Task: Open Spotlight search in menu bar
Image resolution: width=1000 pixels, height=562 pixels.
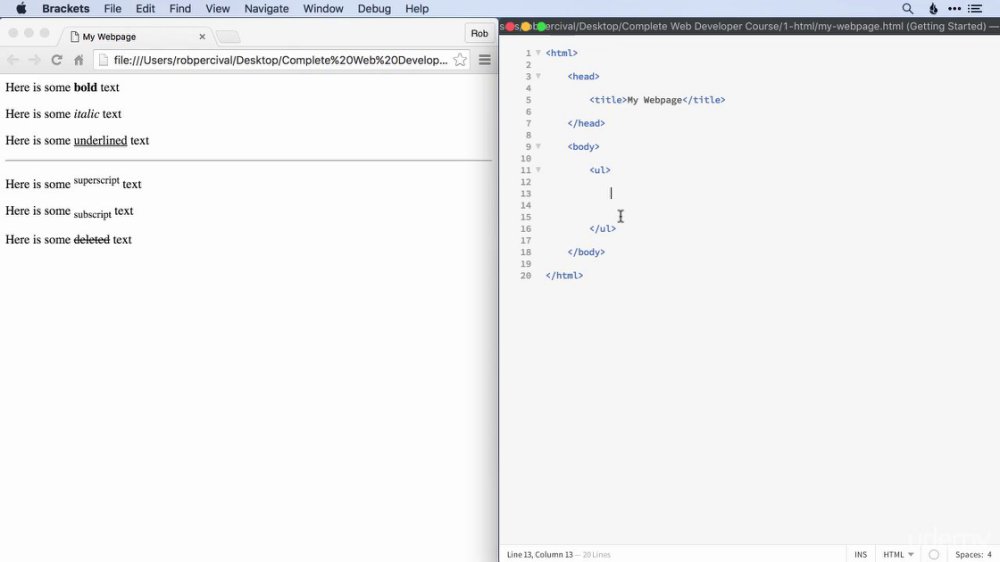Action: coord(908,9)
